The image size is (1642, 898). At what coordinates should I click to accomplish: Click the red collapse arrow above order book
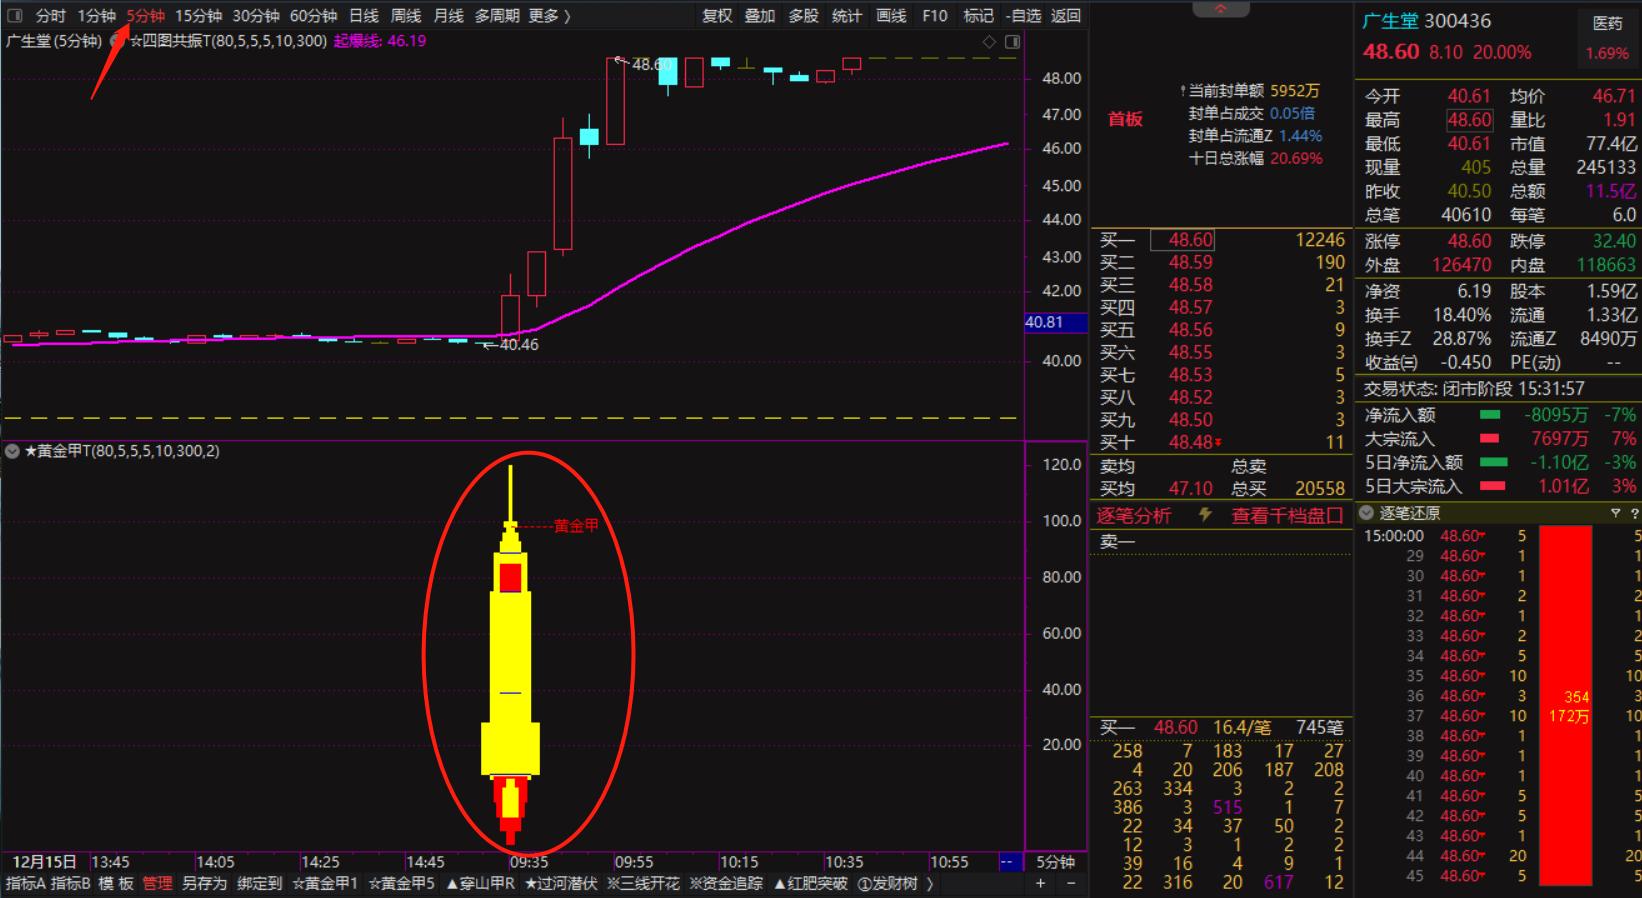click(1221, 8)
